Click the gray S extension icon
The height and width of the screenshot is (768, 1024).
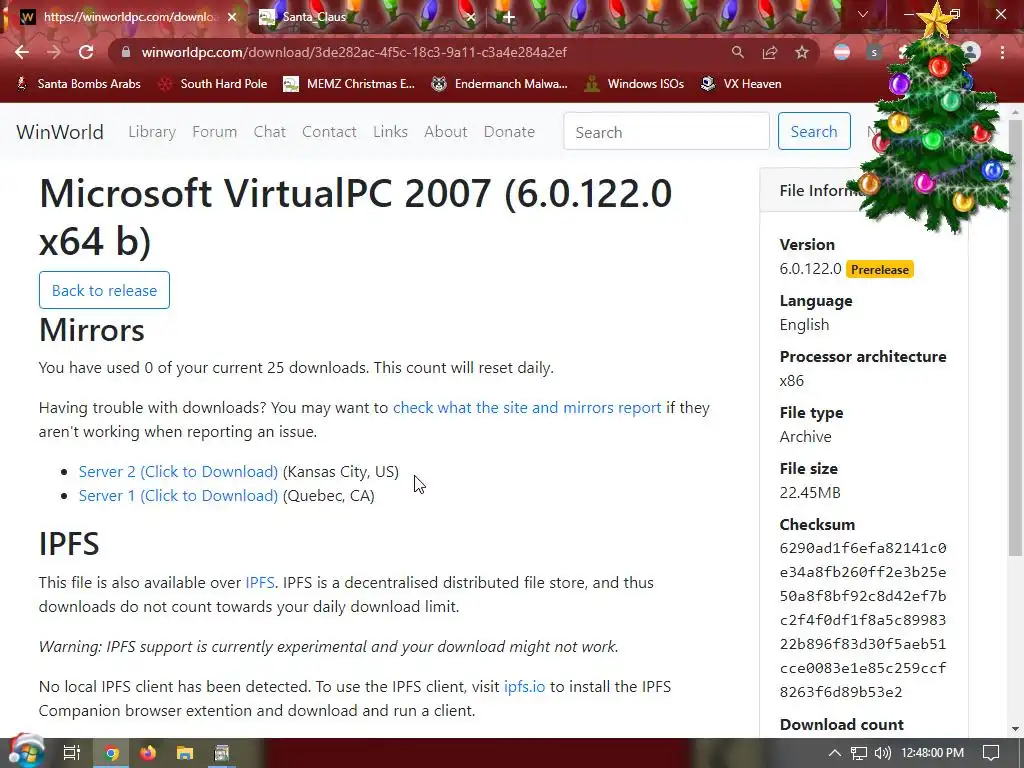pyautogui.click(x=874, y=52)
